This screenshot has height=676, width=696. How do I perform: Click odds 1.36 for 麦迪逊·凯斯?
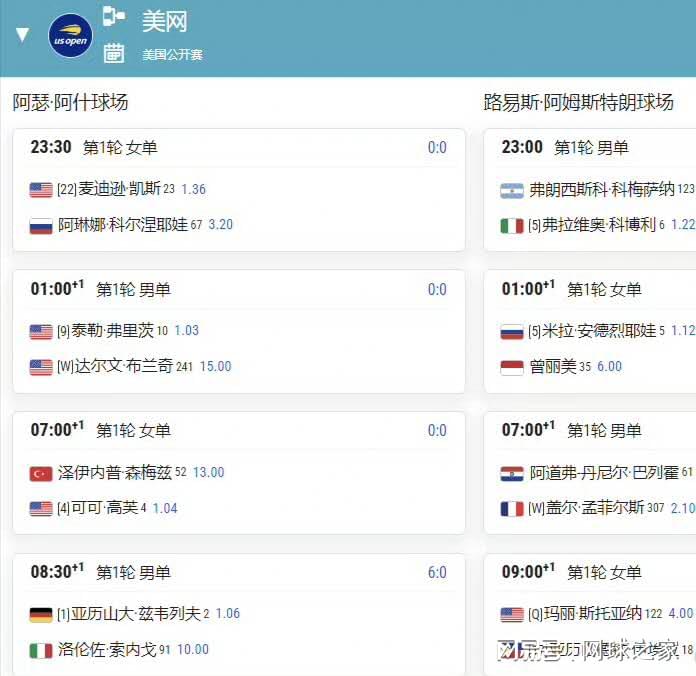[194, 190]
